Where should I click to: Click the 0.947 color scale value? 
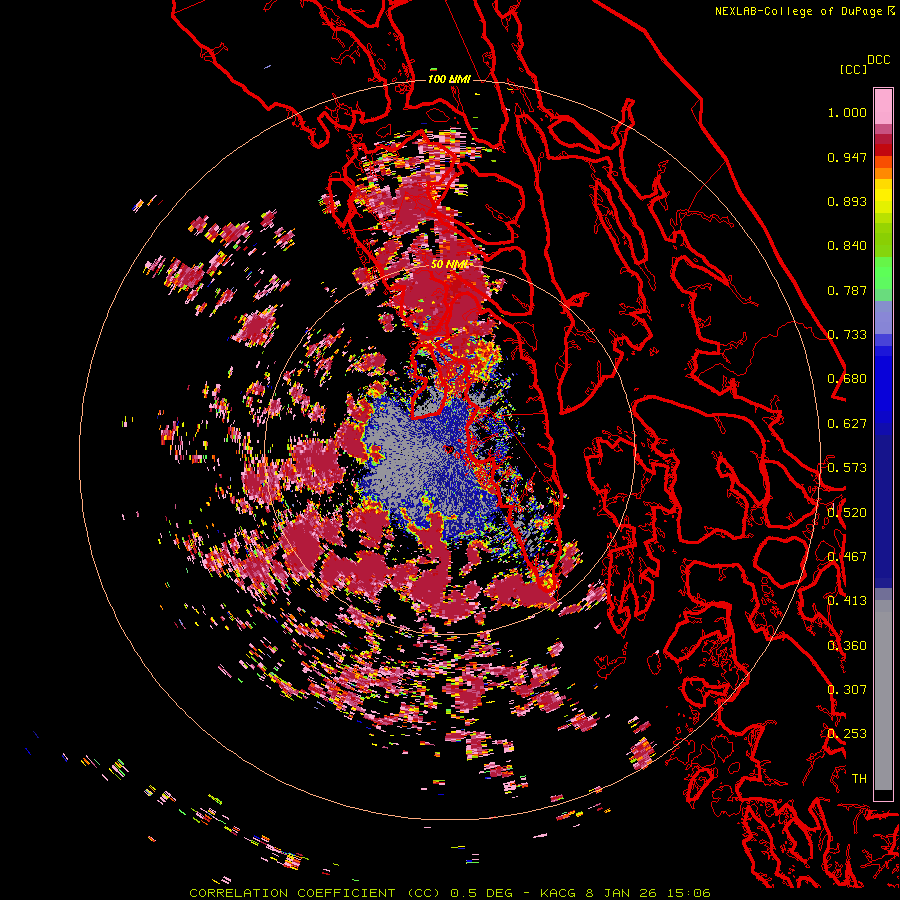click(x=847, y=157)
